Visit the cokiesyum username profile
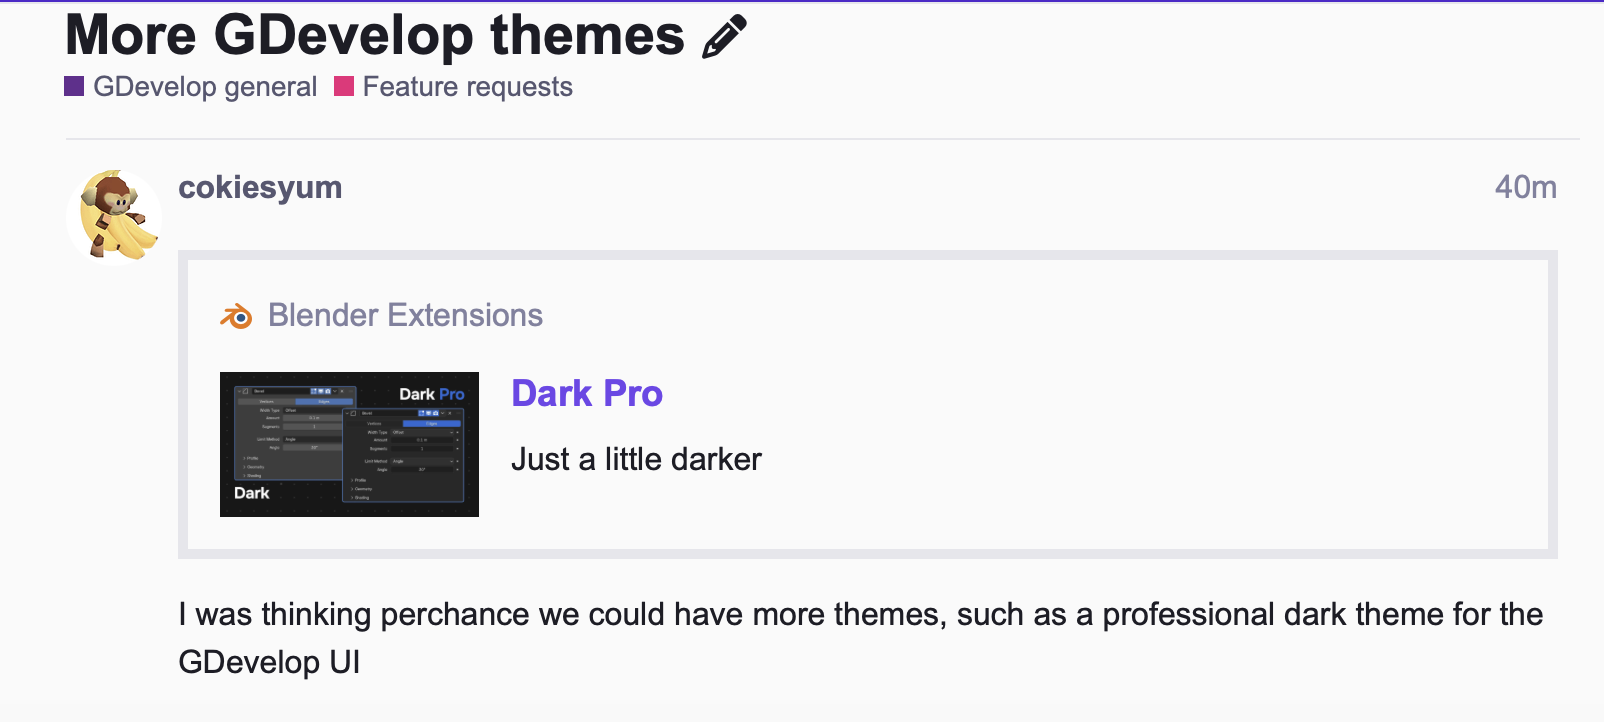Image resolution: width=1604 pixels, height=722 pixels. [260, 188]
